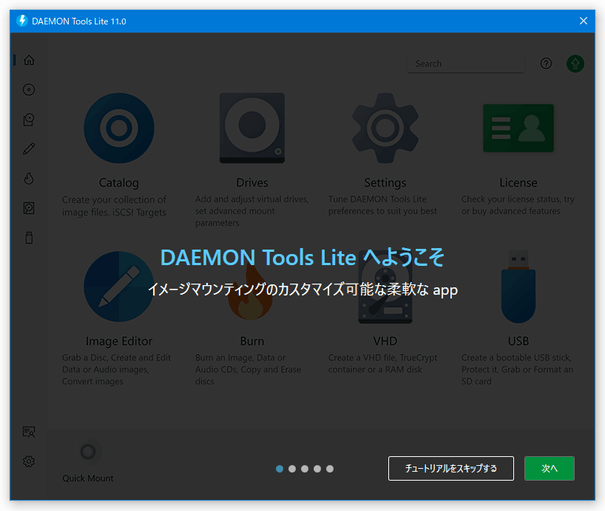Select the first tutorial page dot

coord(280,469)
